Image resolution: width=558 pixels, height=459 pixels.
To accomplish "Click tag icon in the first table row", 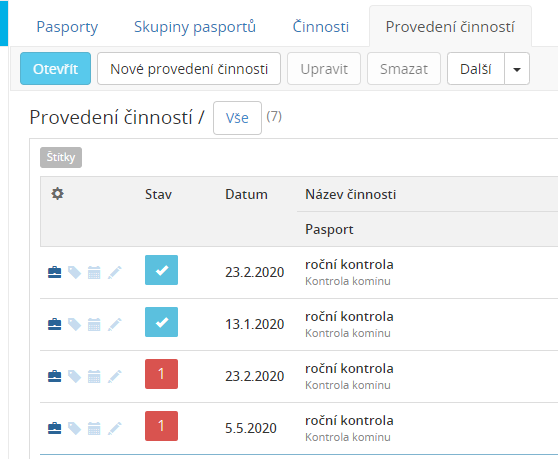I will click(74, 272).
